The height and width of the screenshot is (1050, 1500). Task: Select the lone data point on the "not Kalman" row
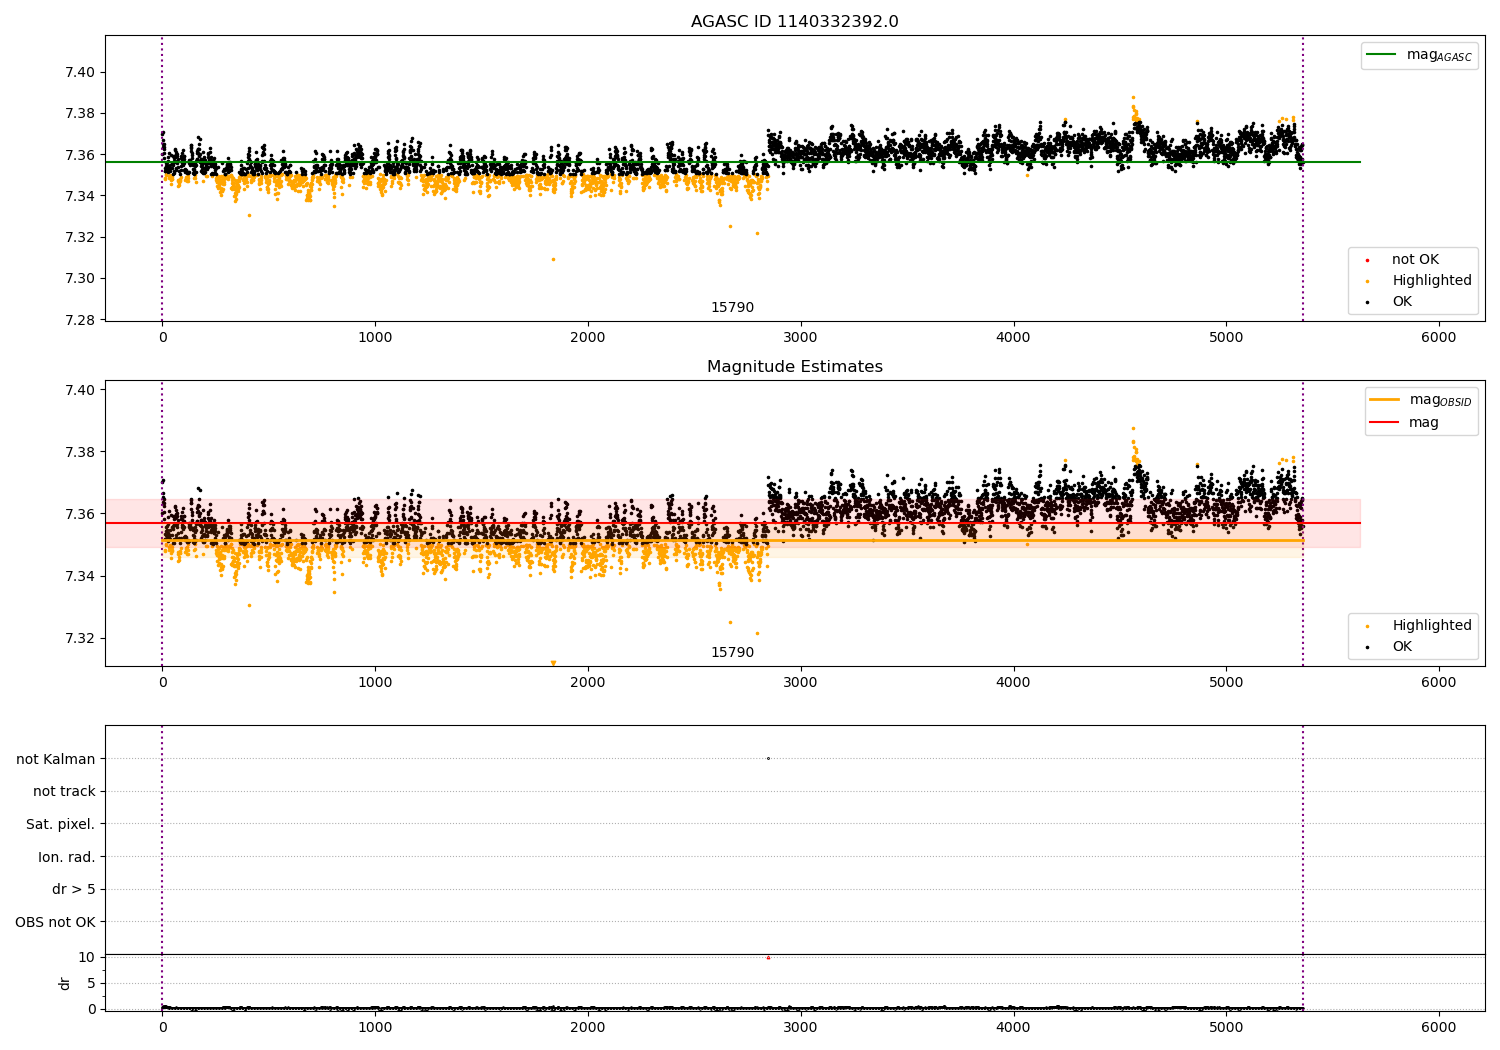point(768,758)
